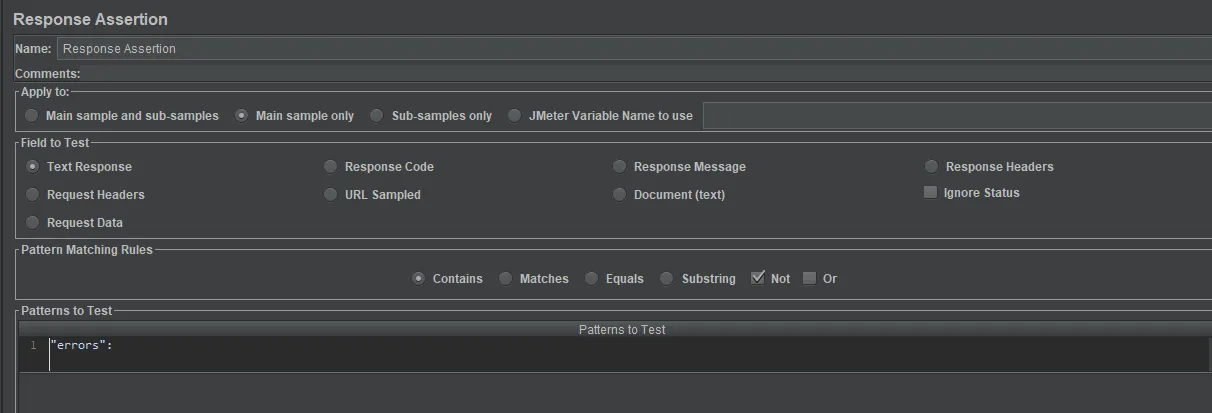
Task: Select Document (text) radio button
Action: [x=620, y=195]
